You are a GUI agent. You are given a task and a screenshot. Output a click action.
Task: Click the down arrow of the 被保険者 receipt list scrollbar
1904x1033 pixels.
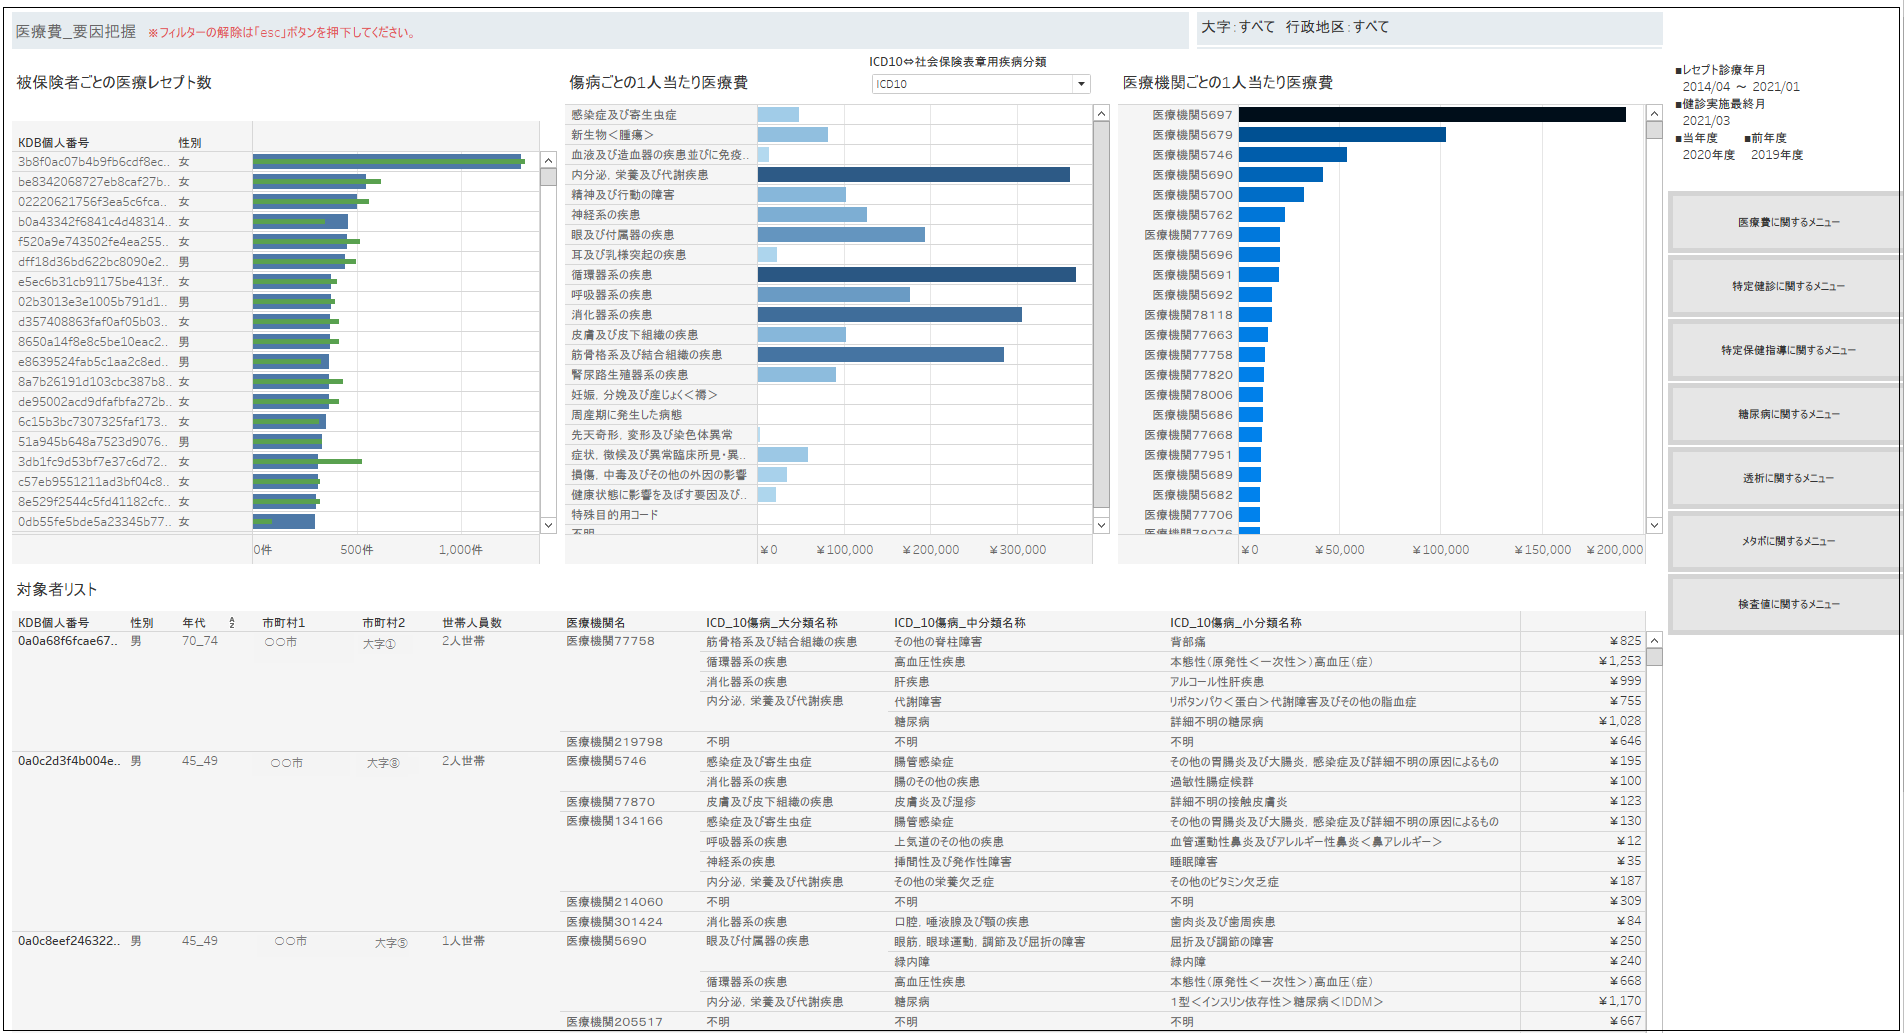coord(548,525)
